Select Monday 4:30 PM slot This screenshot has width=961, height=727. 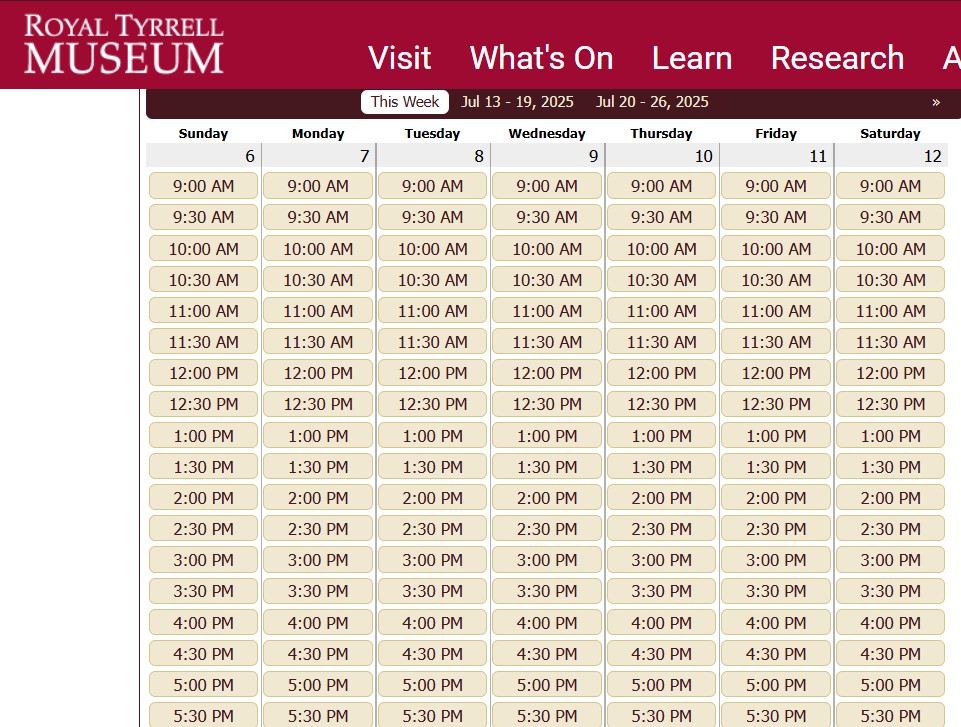point(318,654)
